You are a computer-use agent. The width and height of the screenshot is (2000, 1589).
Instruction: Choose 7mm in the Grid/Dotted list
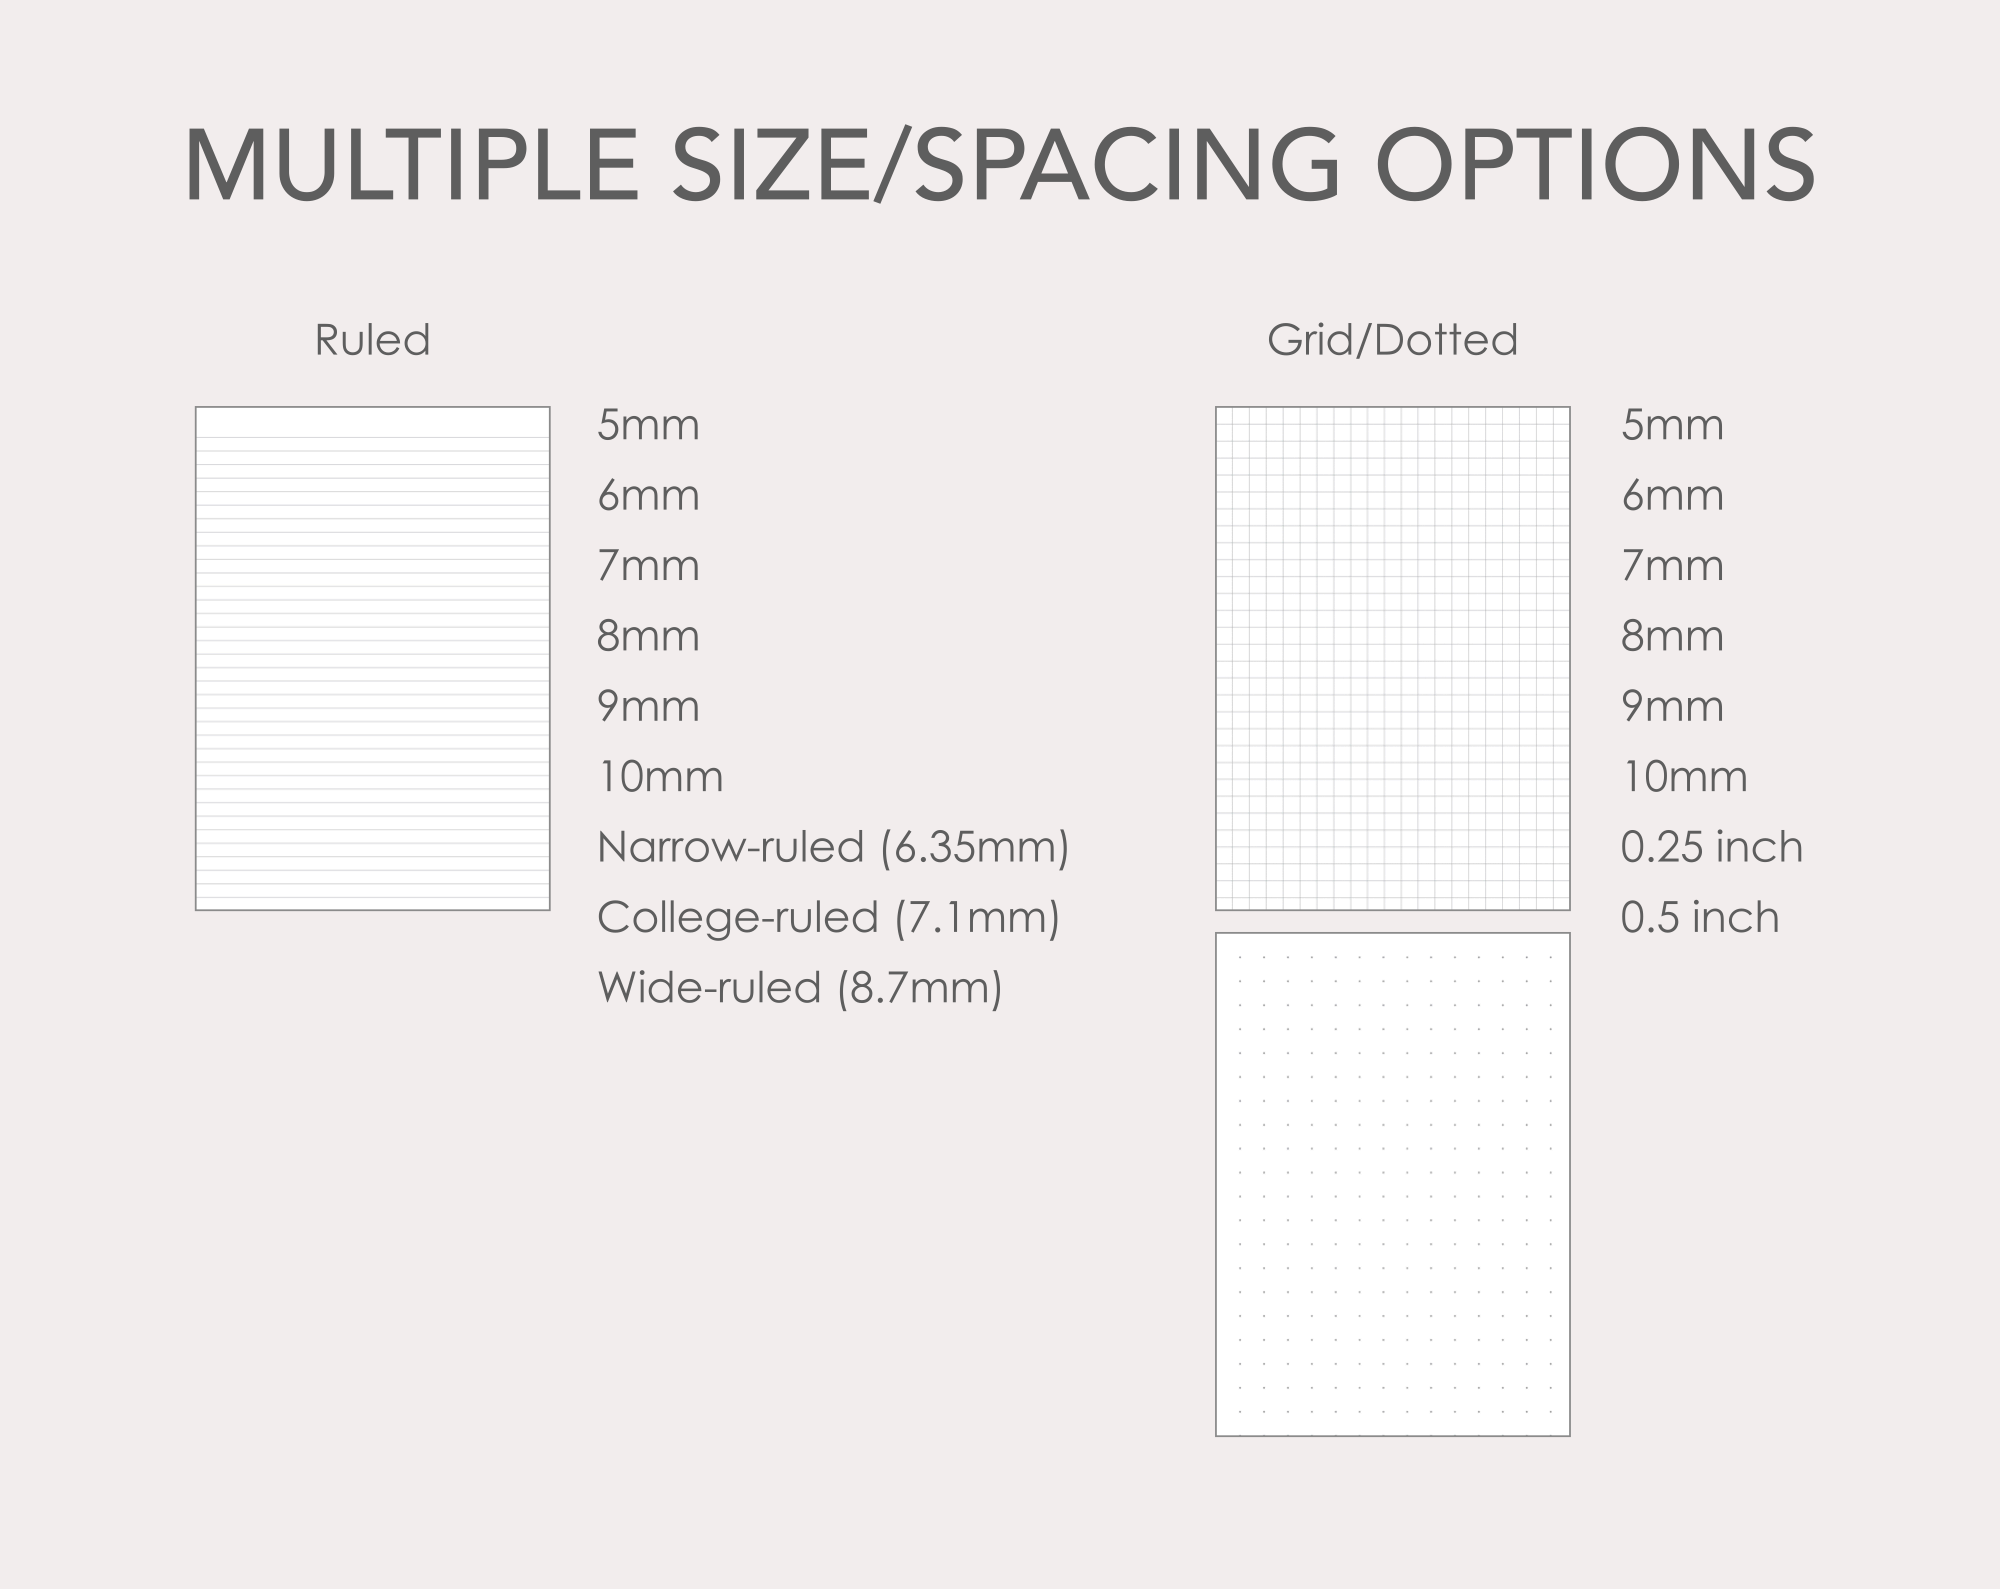pos(1672,566)
